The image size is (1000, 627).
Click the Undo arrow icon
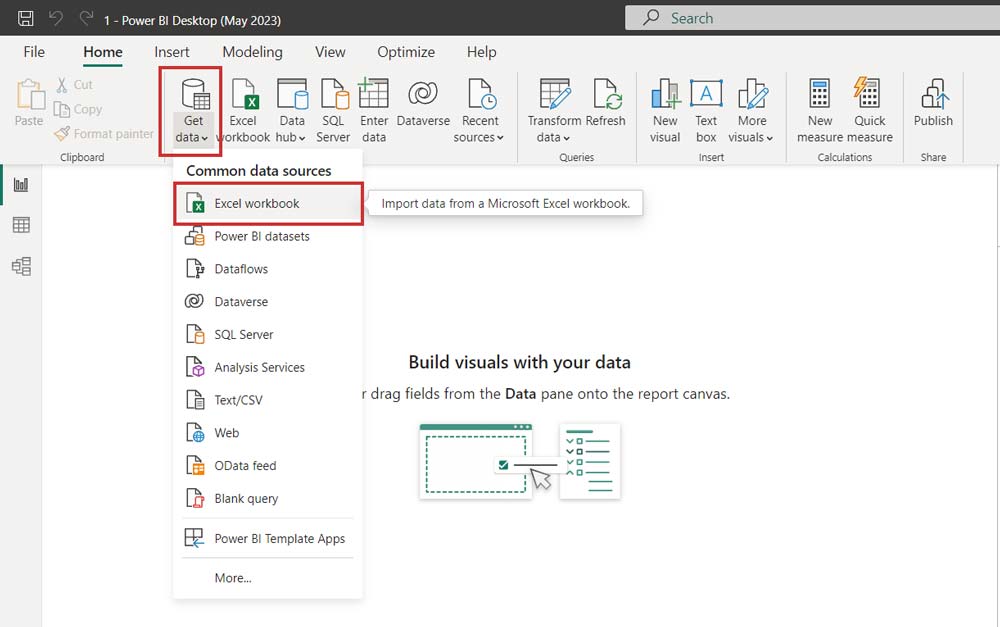56,18
